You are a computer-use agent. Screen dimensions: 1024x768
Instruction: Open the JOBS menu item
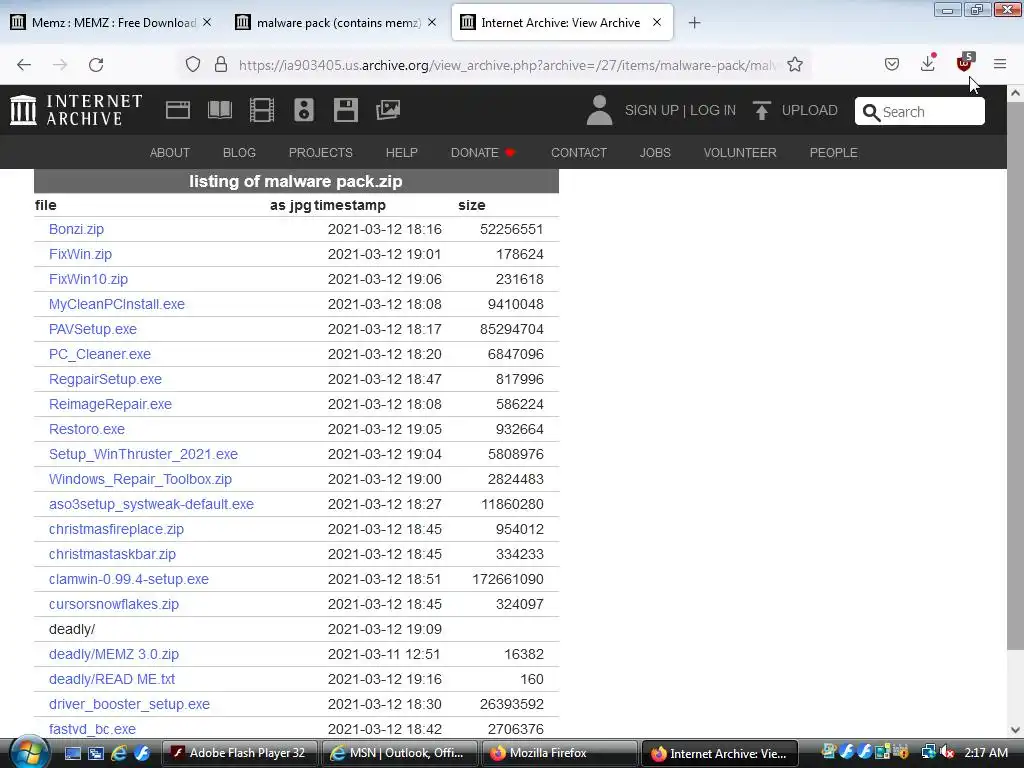point(655,152)
